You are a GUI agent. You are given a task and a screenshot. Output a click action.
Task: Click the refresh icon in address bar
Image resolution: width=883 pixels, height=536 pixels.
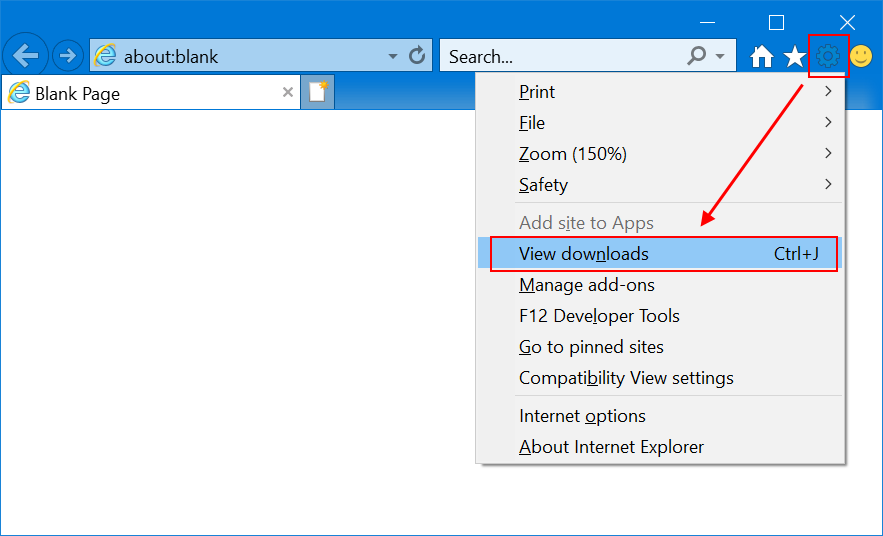[x=417, y=55]
